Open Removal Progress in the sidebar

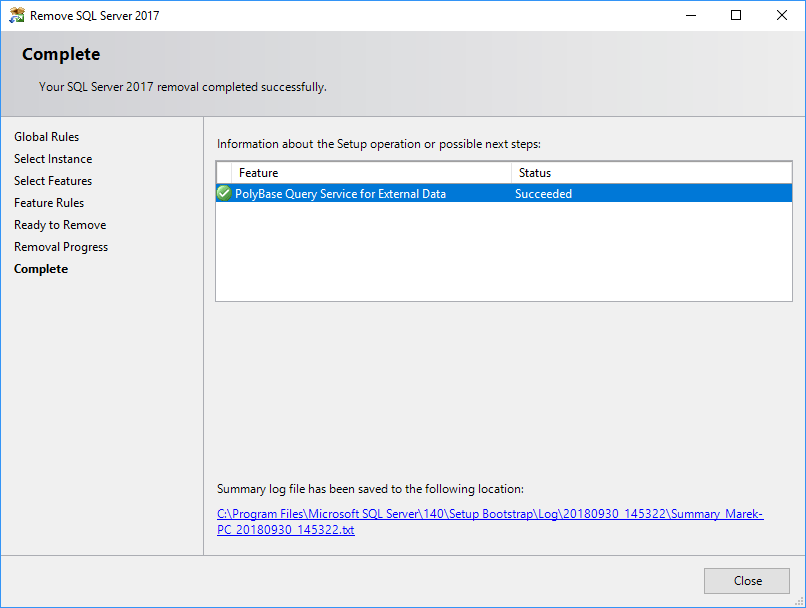click(x=60, y=246)
